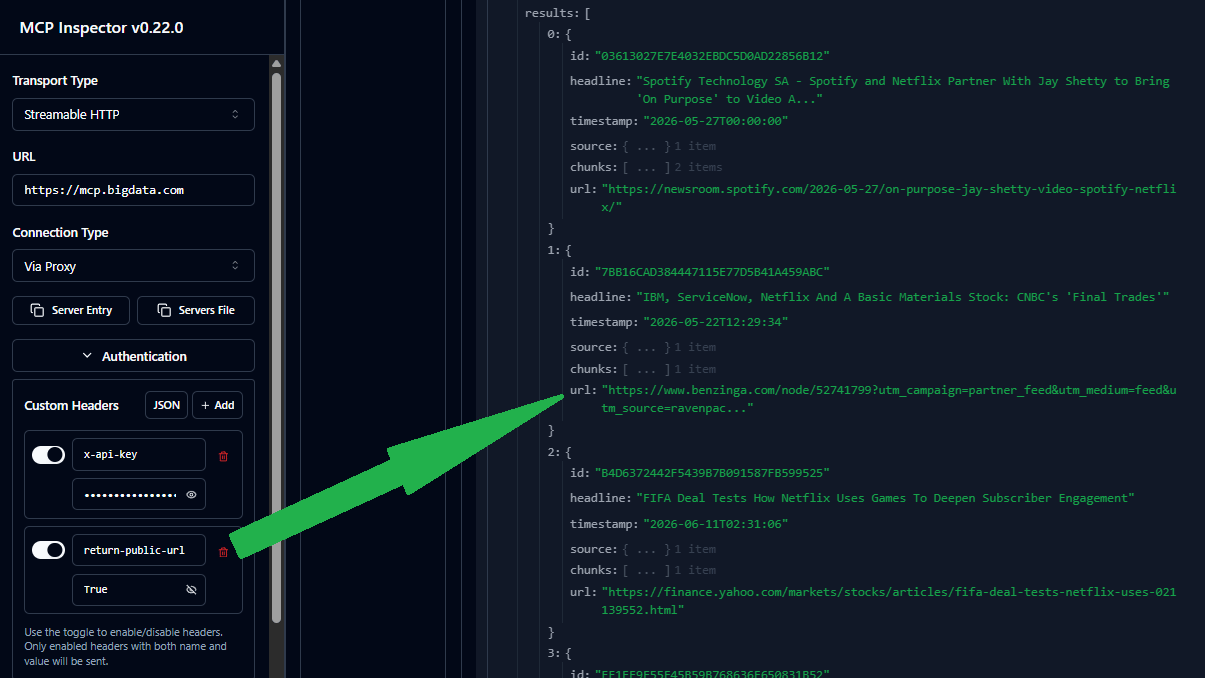Click the Connection Type label
Viewport: 1205px width, 678px height.
tap(60, 232)
